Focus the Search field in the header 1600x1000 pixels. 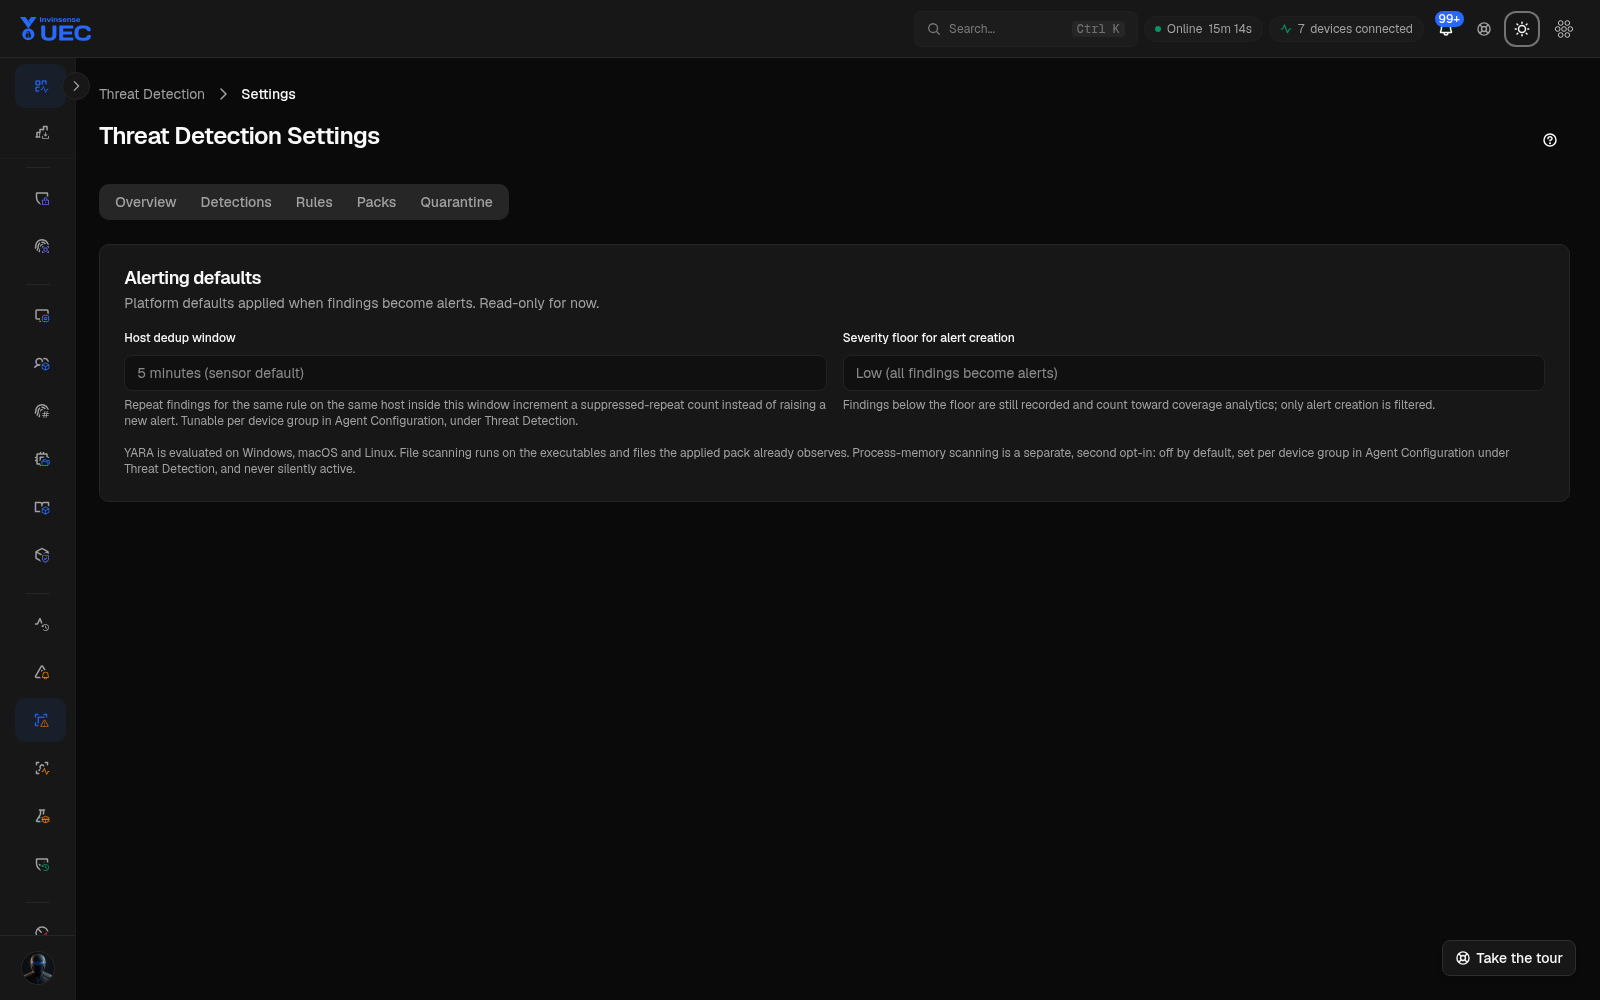point(1026,29)
